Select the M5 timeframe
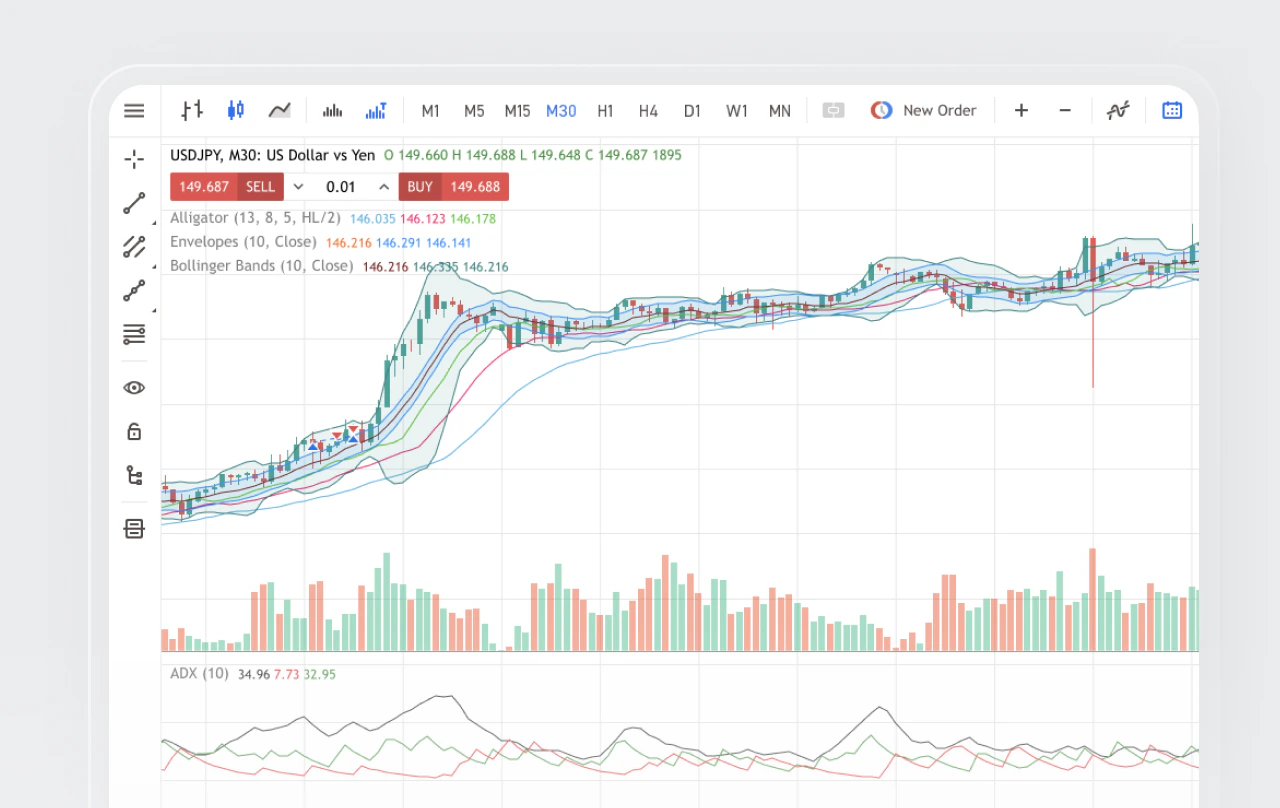Image resolution: width=1280 pixels, height=808 pixels. coord(474,111)
